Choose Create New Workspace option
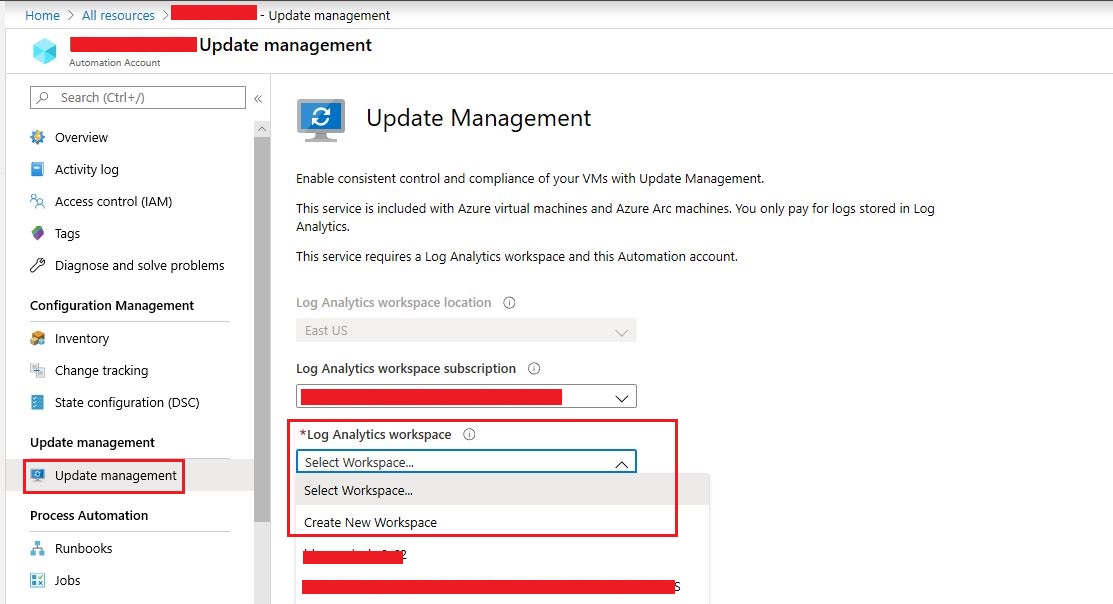 (503, 522)
